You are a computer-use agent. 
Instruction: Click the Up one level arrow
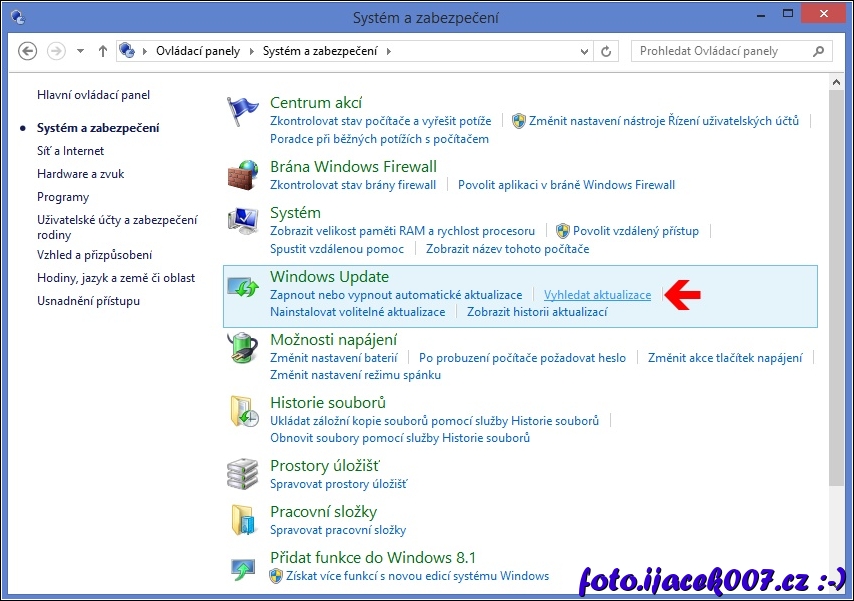click(x=103, y=51)
